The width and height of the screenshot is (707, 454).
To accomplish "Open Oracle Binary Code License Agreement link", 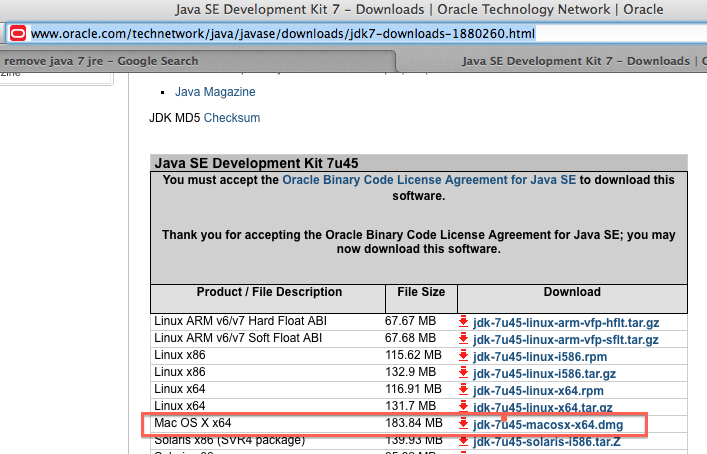I will 428,181.
